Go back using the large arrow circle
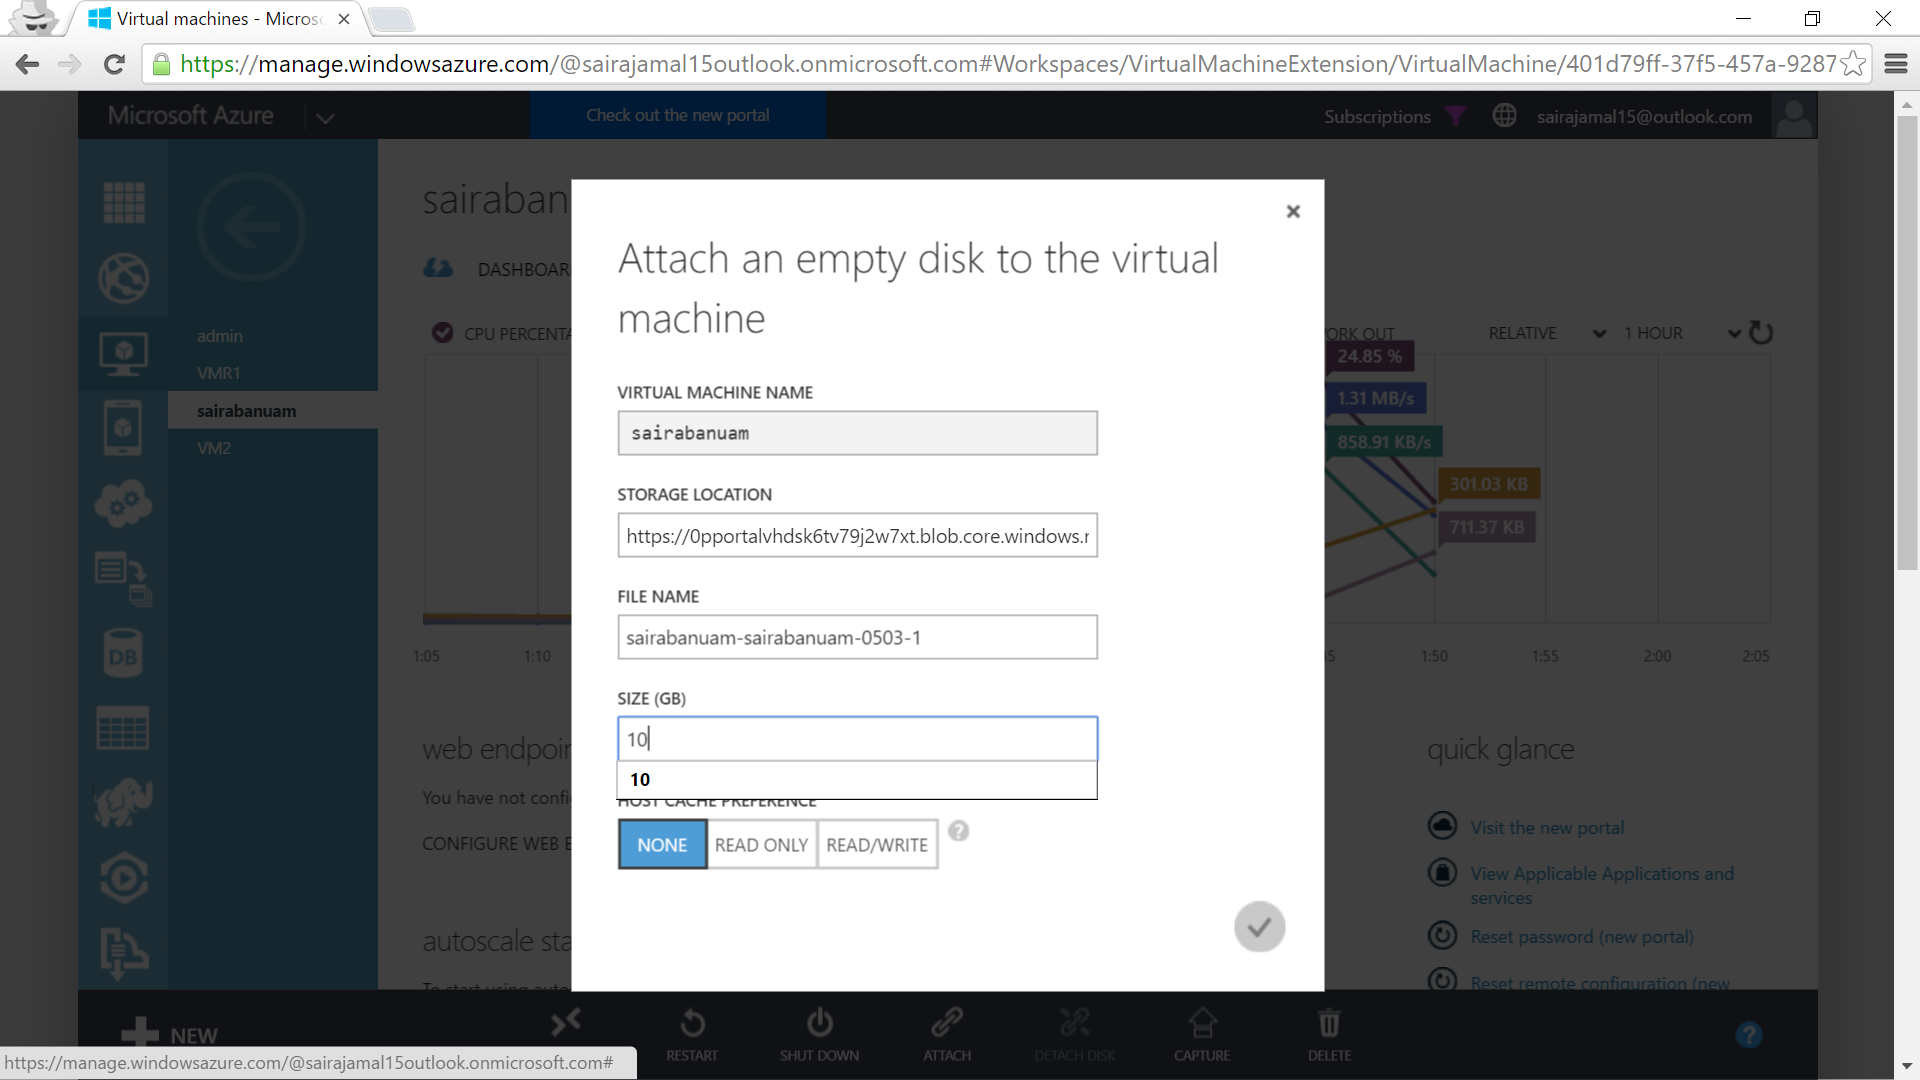The height and width of the screenshot is (1080, 1920). 251,227
